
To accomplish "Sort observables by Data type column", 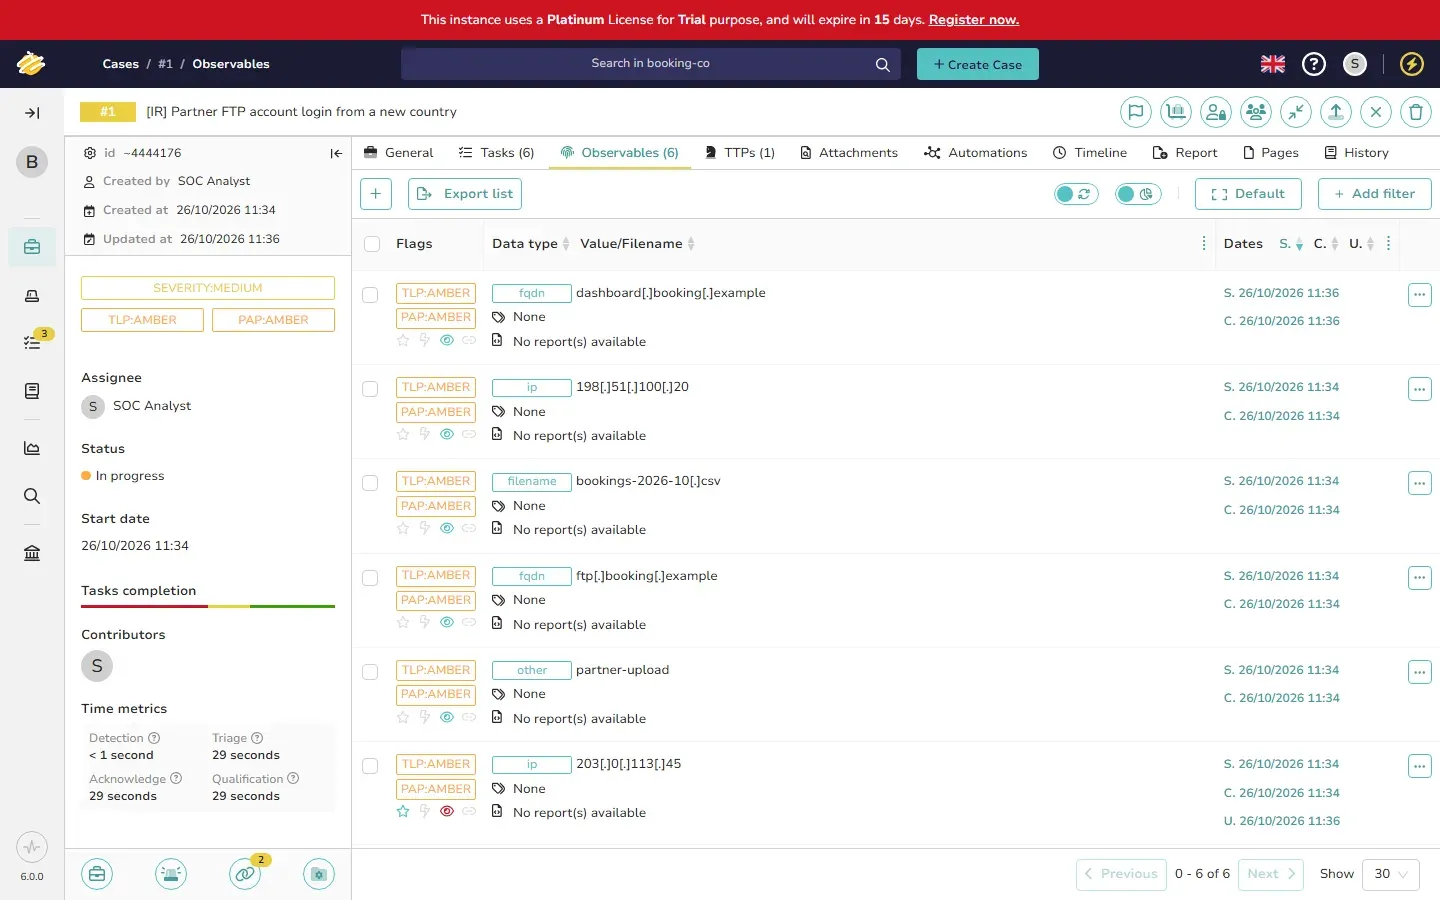I will coord(530,244).
